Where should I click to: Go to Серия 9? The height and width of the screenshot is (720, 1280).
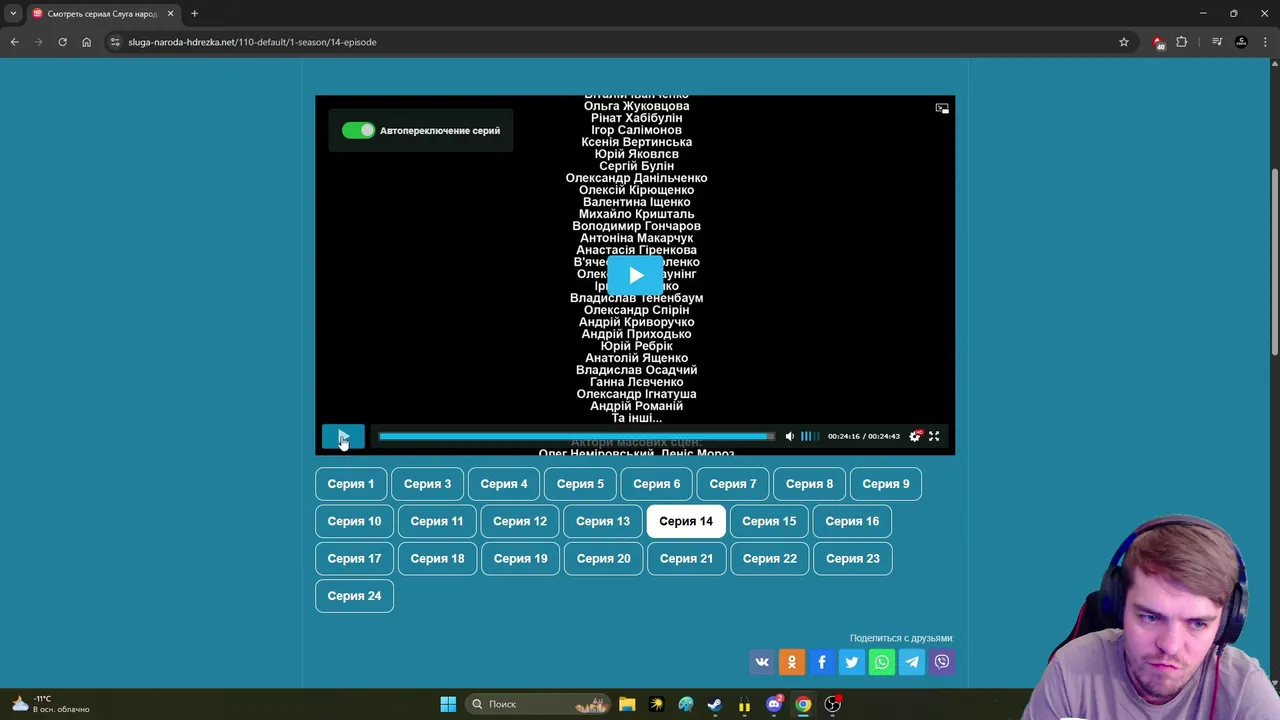tap(886, 484)
